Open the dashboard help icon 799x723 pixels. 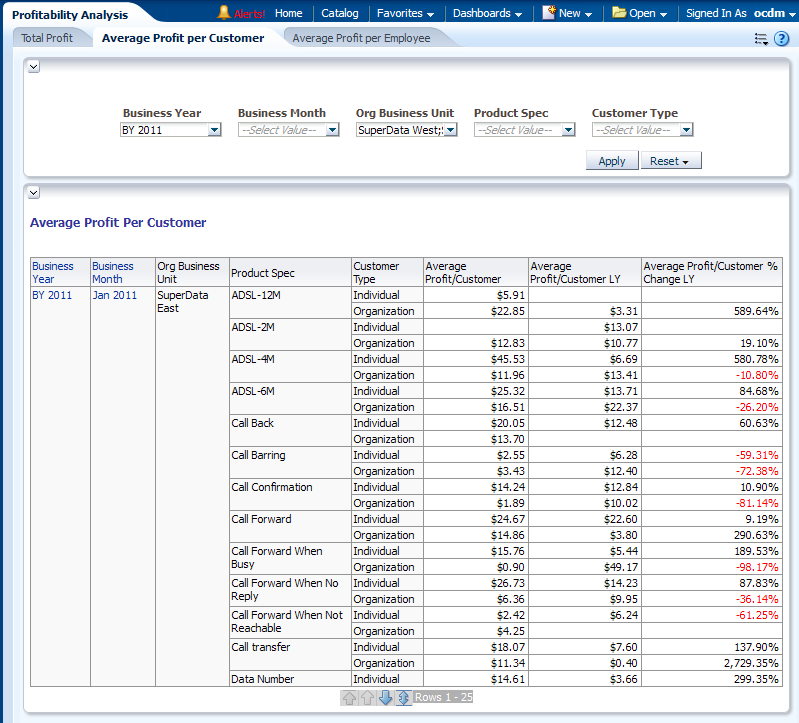tap(781, 39)
